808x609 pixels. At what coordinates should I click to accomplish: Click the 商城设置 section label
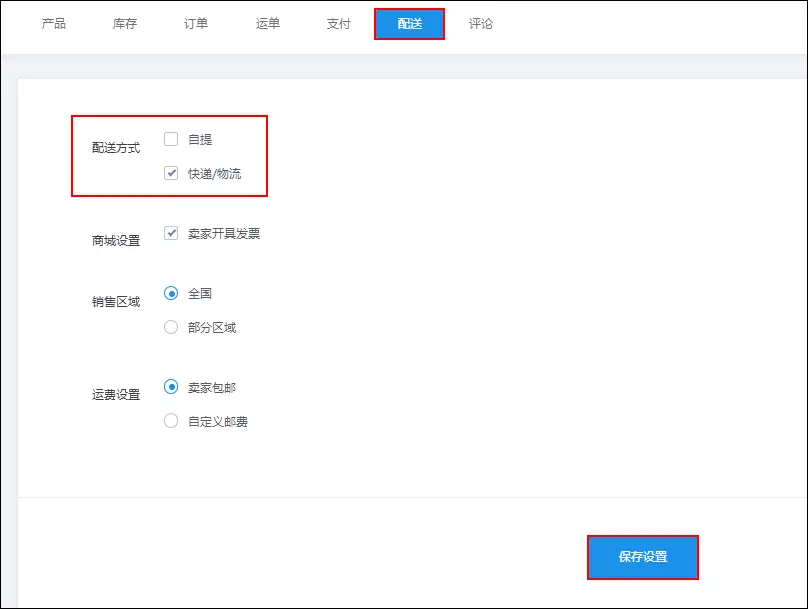pos(116,240)
